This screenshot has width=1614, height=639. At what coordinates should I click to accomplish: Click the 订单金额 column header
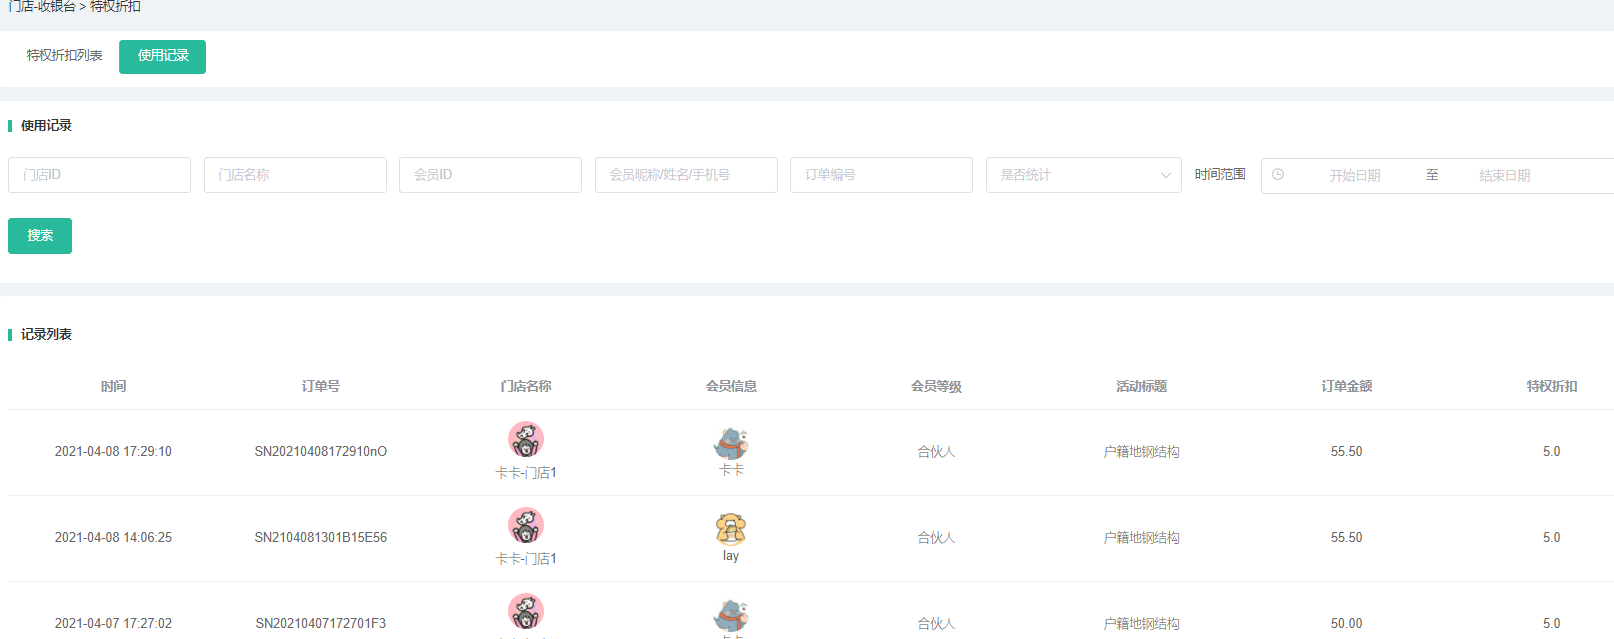[1346, 386]
